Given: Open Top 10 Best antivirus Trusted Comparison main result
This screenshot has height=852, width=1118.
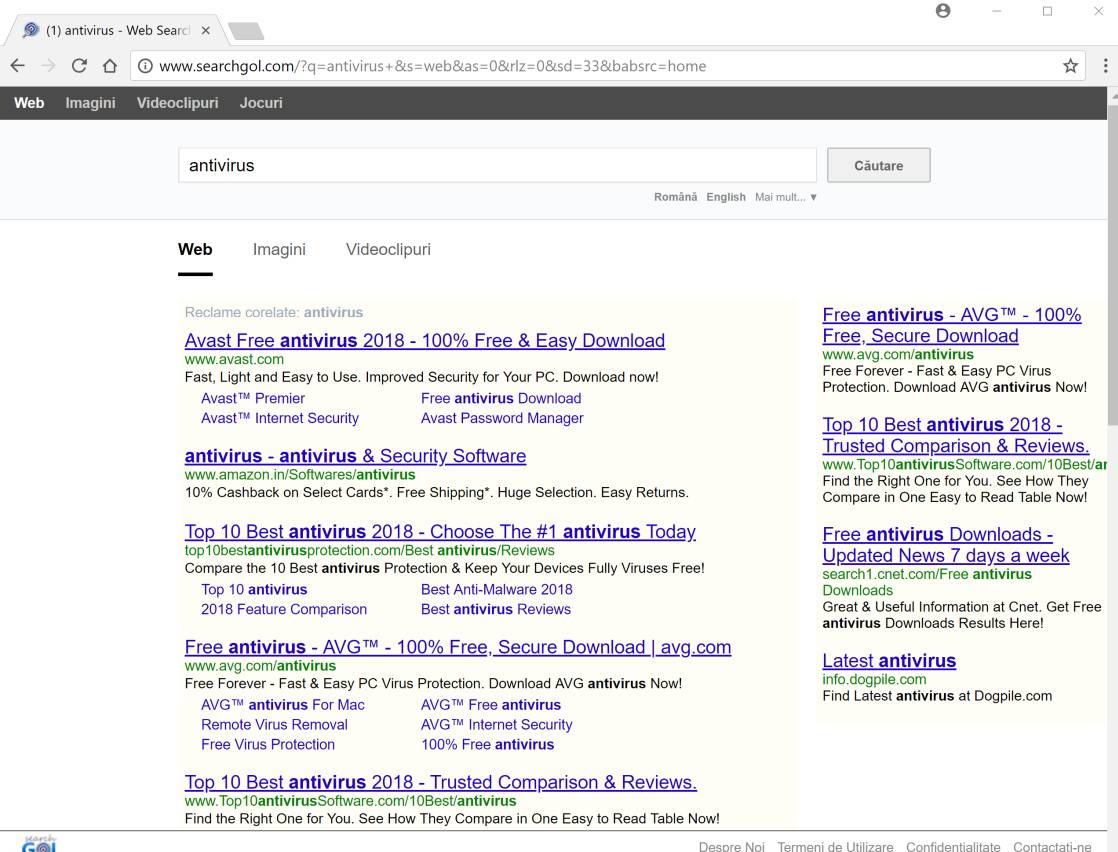Looking at the screenshot, I should [441, 783].
